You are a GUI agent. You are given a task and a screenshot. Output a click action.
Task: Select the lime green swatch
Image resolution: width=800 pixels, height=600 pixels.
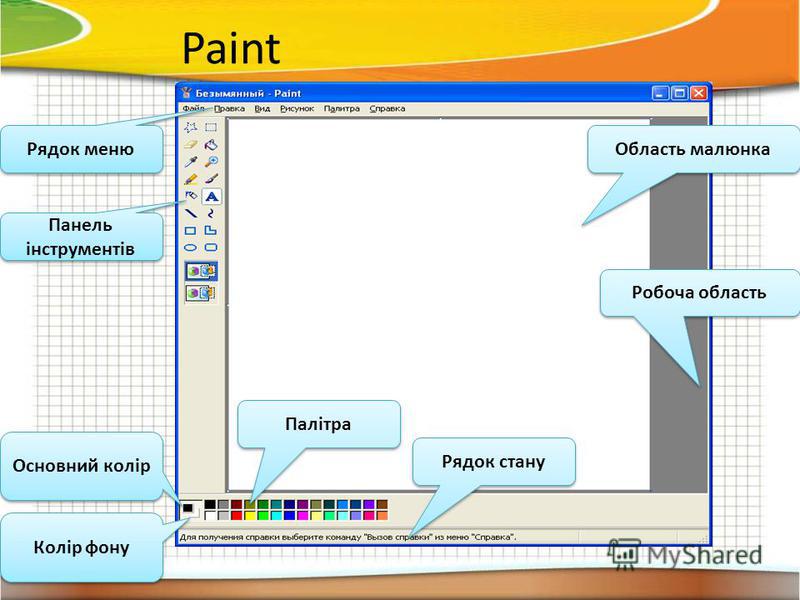point(263,515)
